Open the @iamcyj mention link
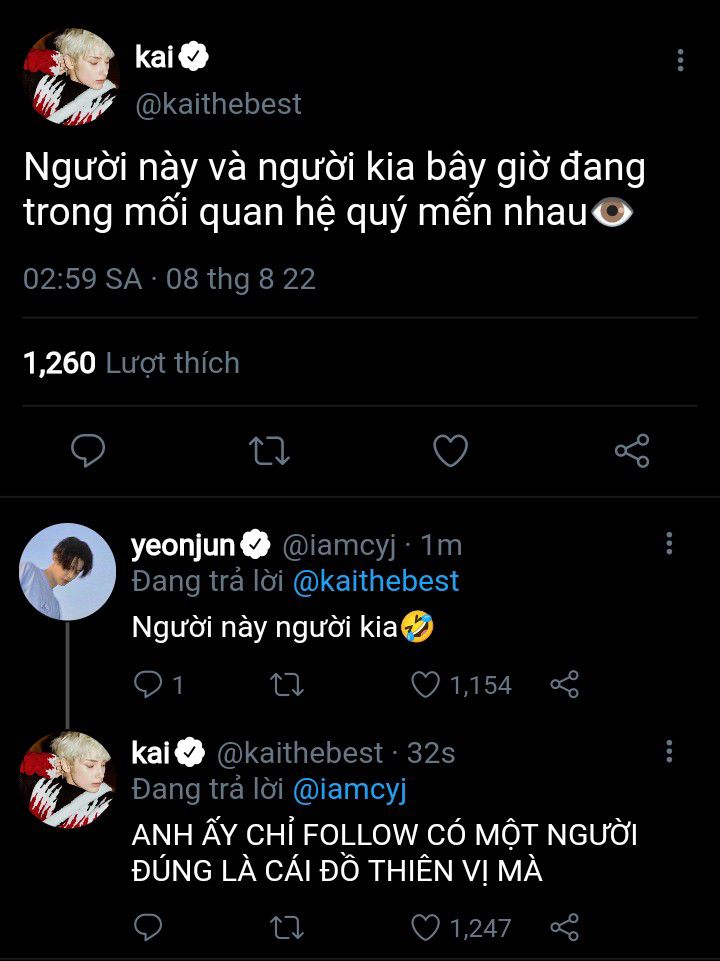 [348, 789]
